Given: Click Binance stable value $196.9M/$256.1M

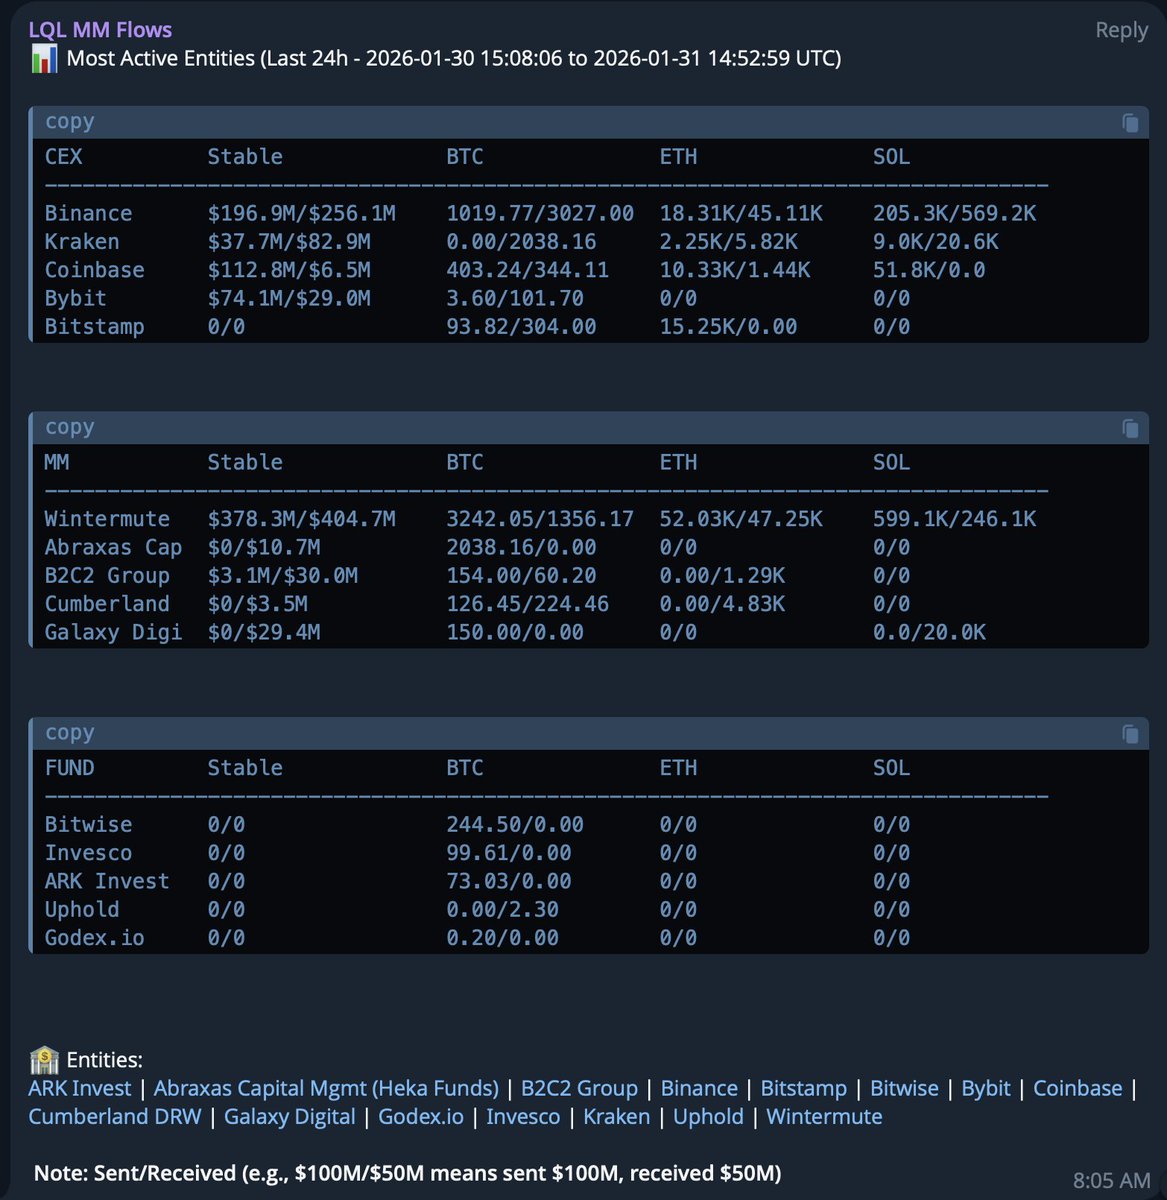Looking at the screenshot, I should tap(301, 213).
